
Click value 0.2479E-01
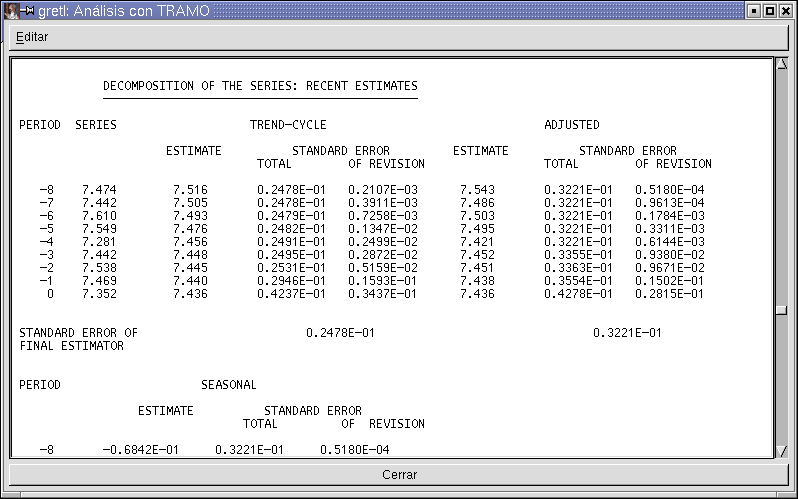pyautogui.click(x=291, y=216)
